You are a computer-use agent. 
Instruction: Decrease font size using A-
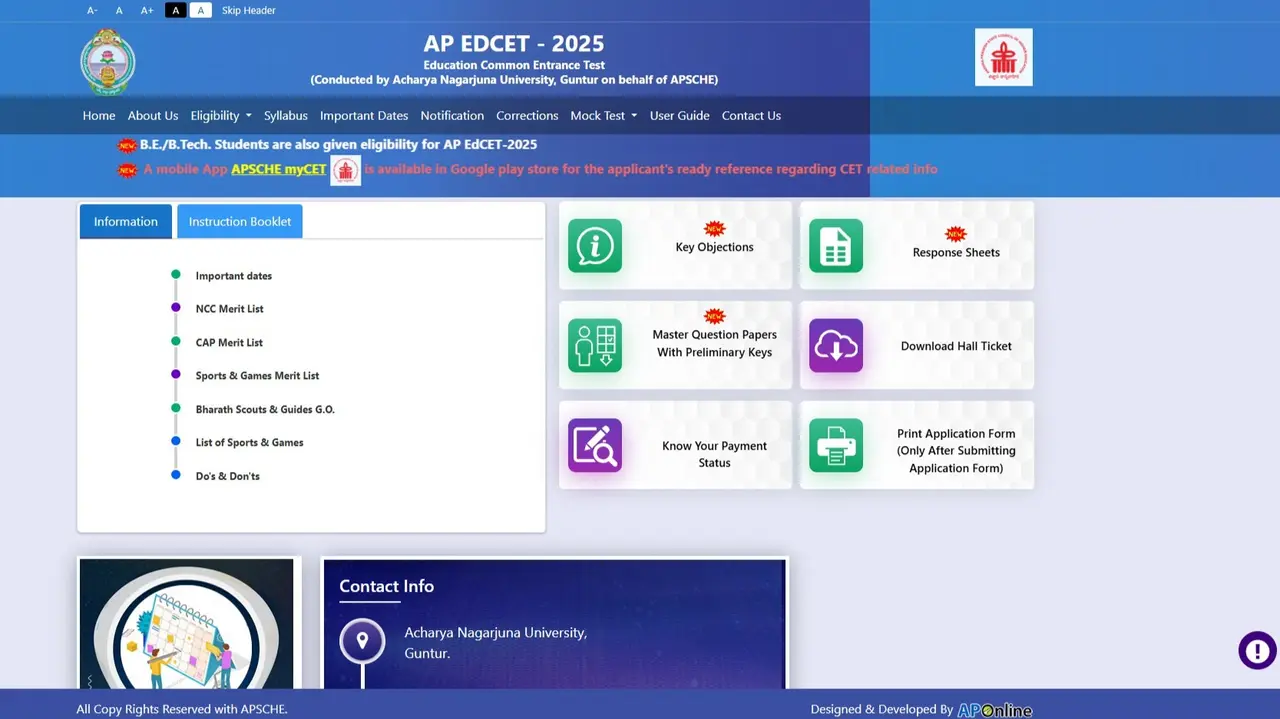click(91, 10)
